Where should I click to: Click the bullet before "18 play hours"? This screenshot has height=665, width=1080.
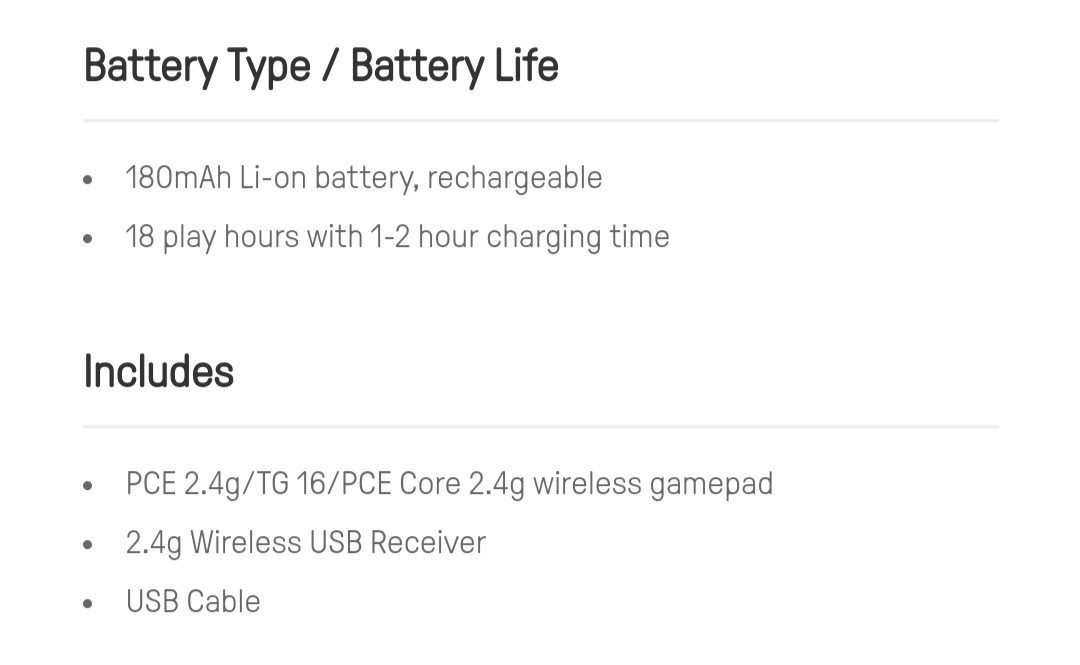pos(88,239)
